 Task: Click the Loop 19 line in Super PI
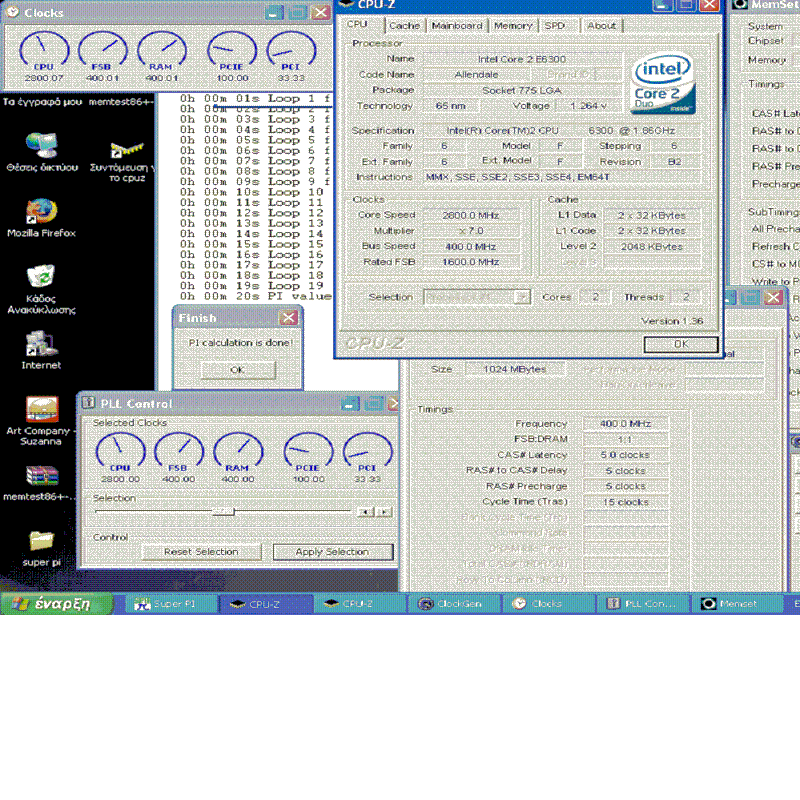(252, 286)
